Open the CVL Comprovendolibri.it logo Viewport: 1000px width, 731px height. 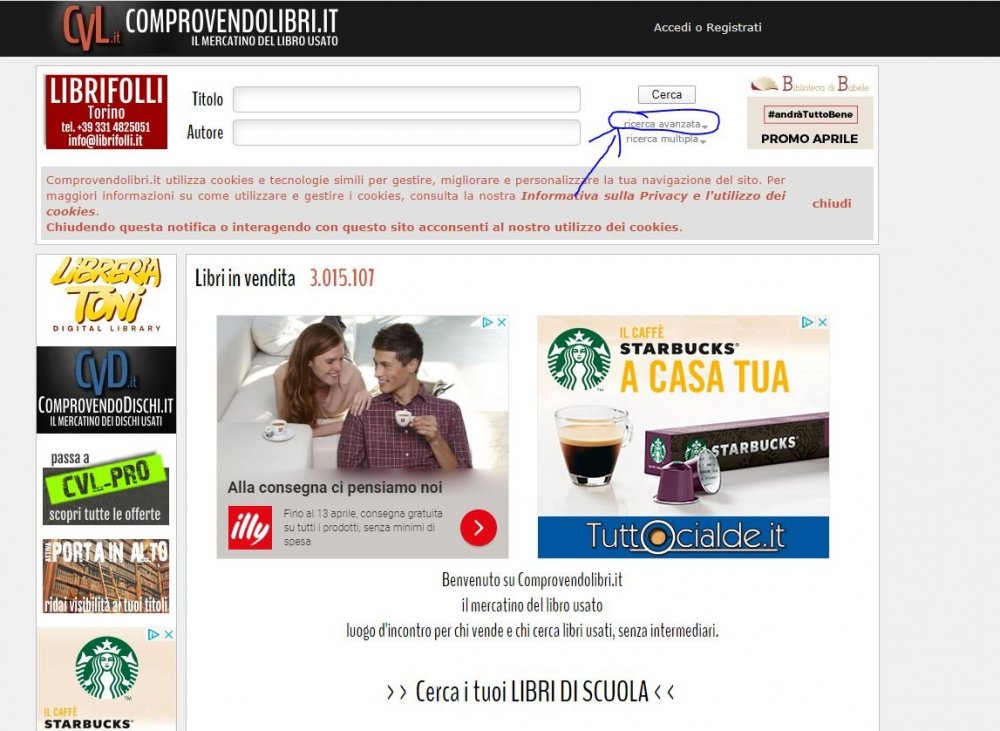[x=200, y=27]
